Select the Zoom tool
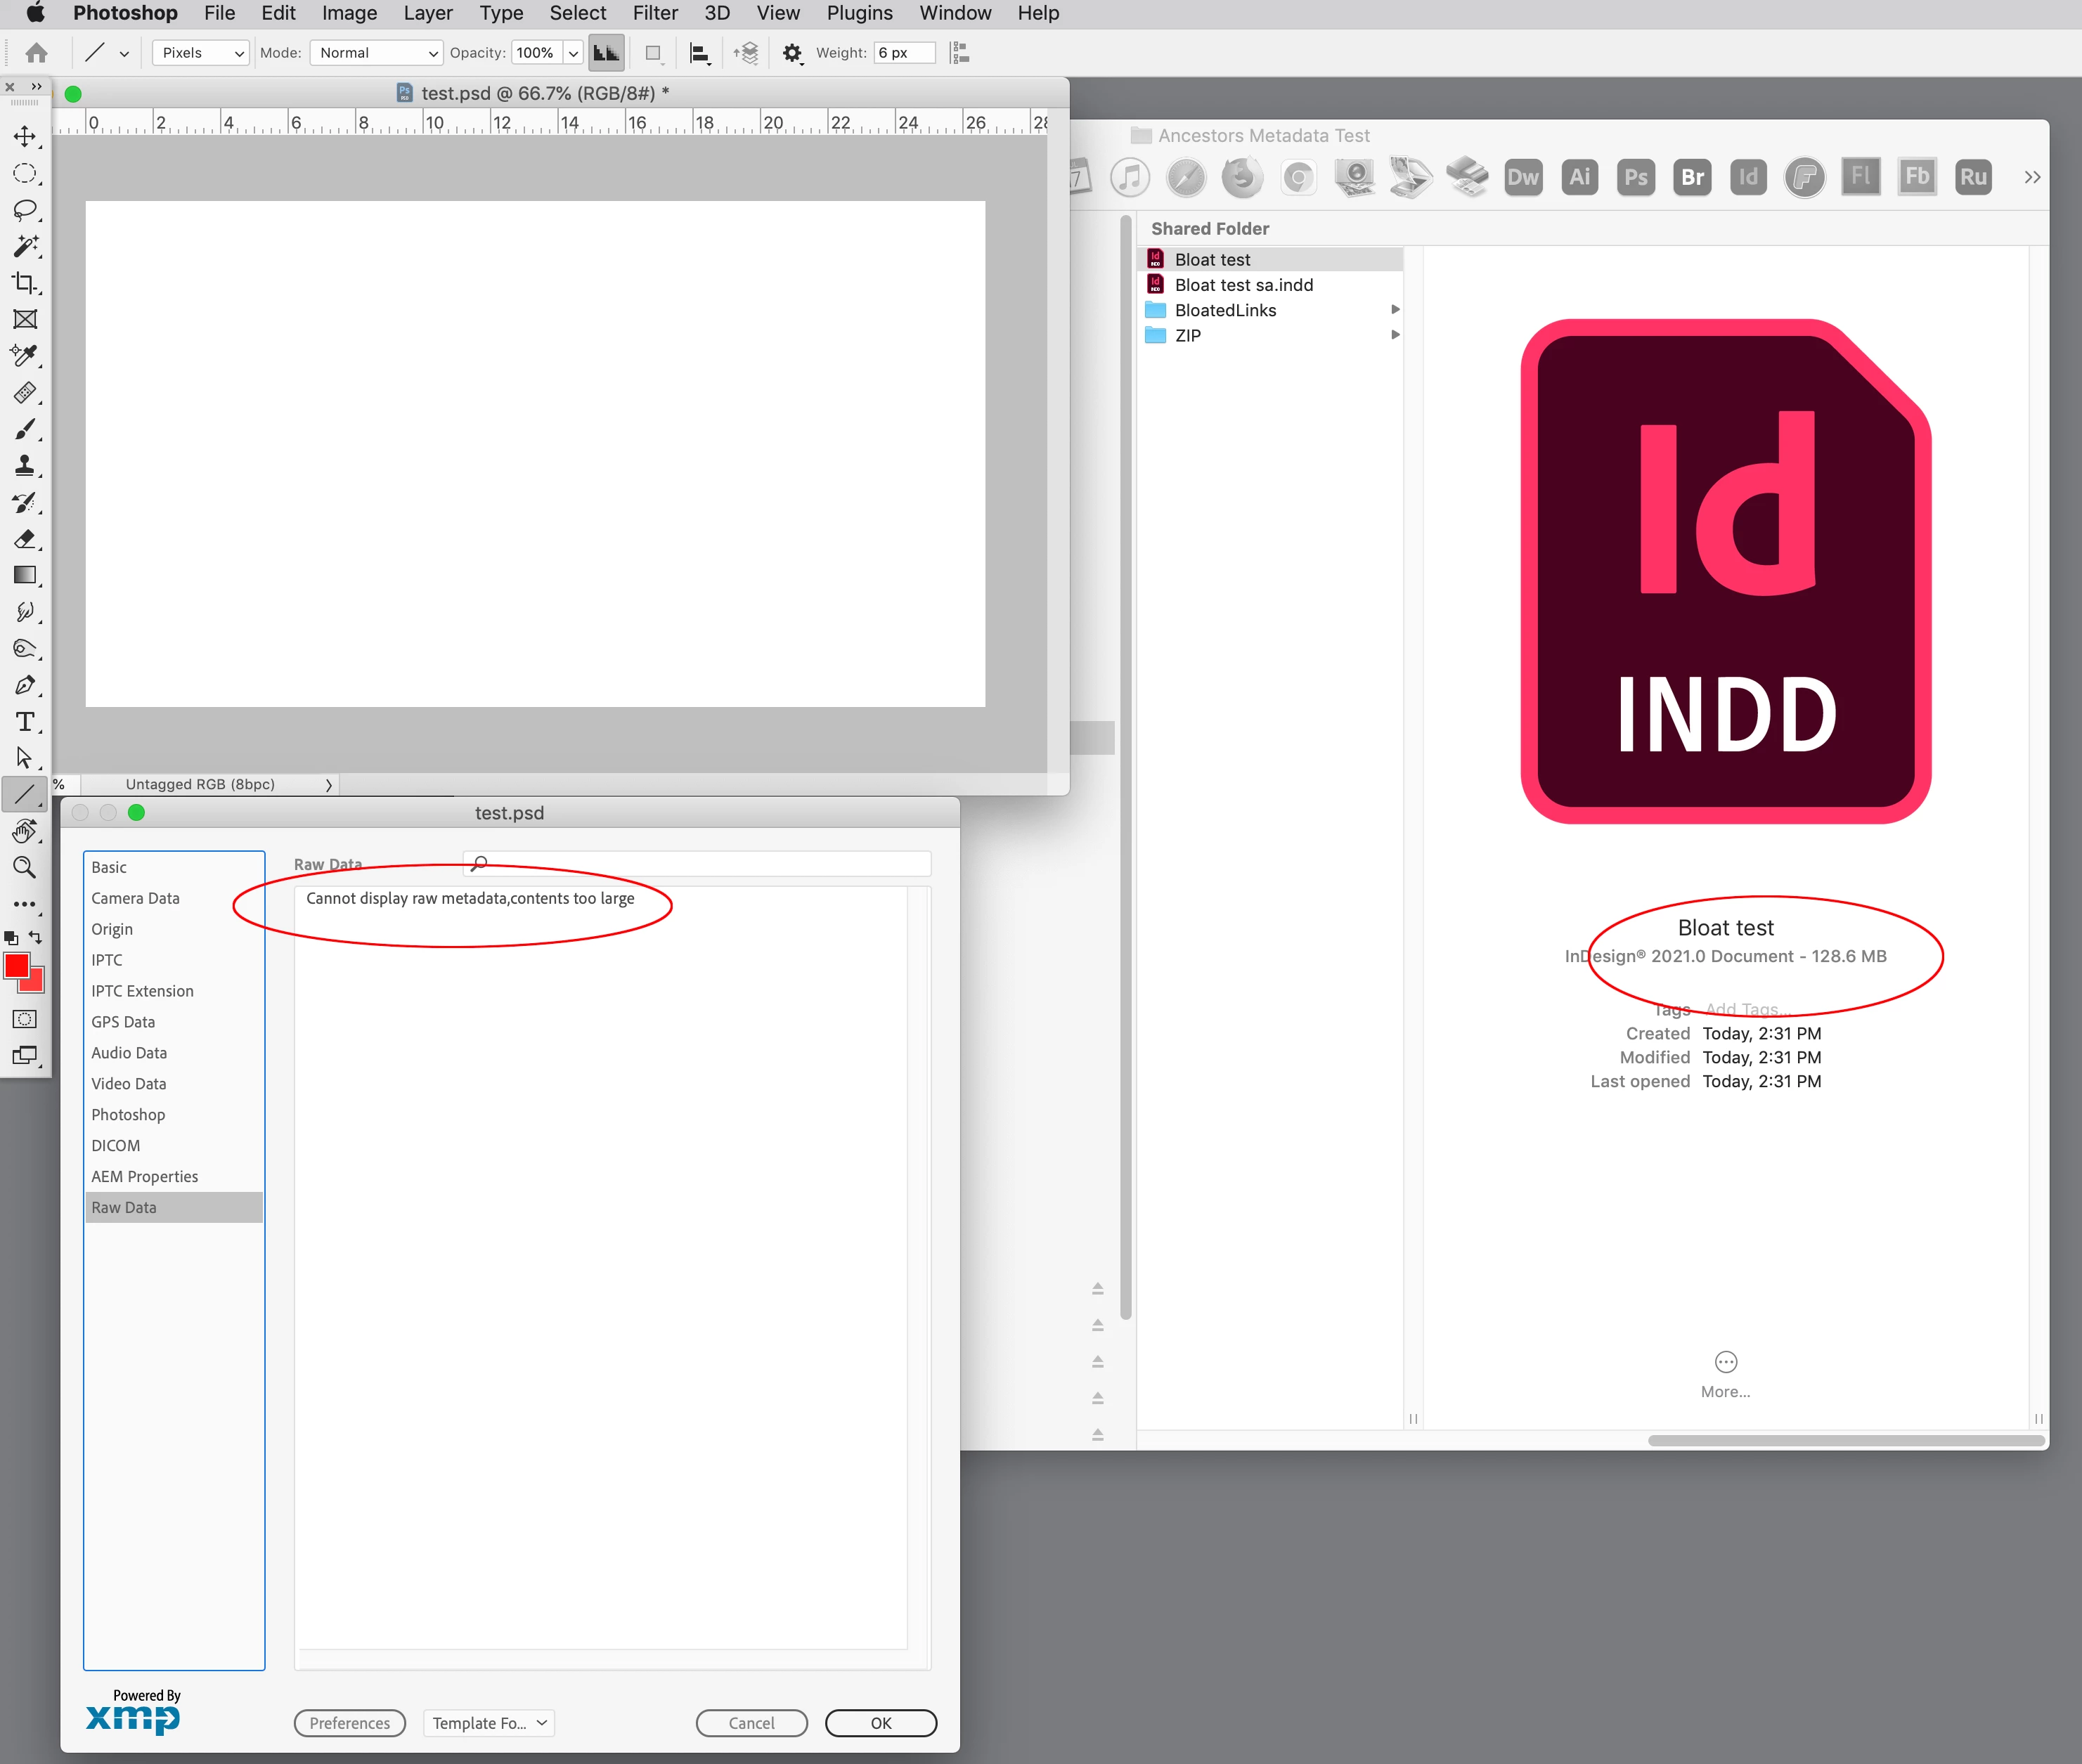The height and width of the screenshot is (1764, 2082). [x=25, y=867]
